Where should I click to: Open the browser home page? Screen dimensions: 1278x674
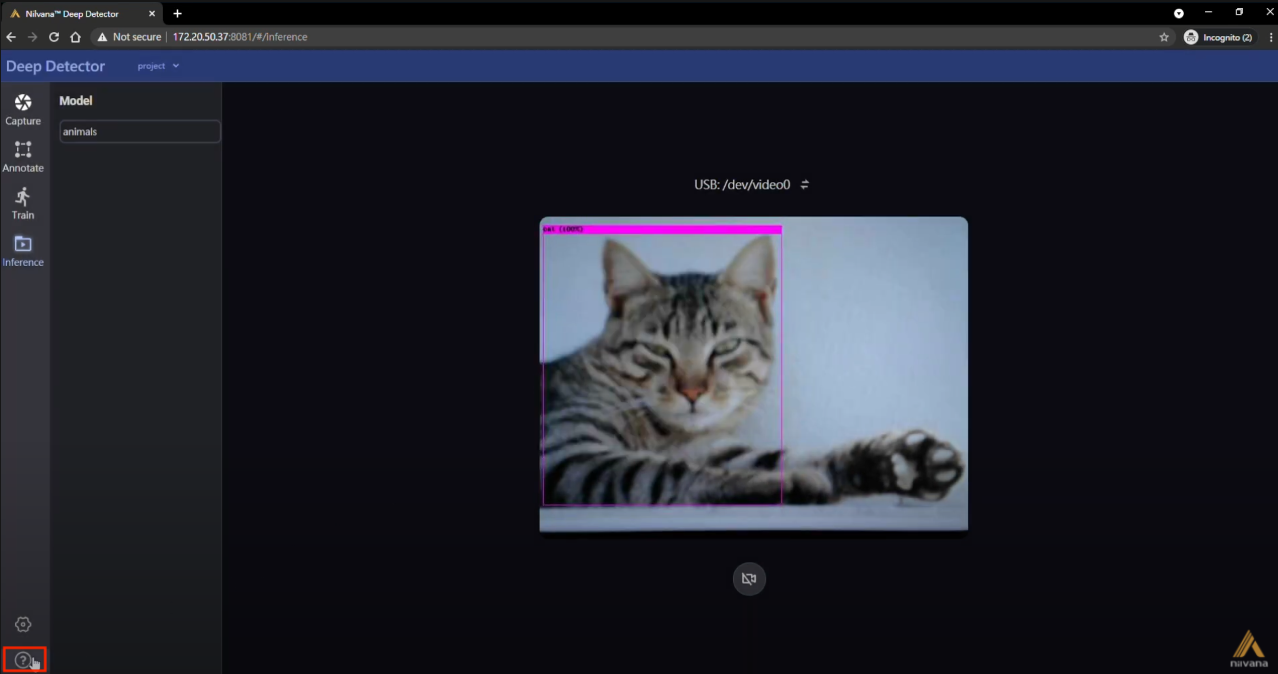click(x=75, y=37)
